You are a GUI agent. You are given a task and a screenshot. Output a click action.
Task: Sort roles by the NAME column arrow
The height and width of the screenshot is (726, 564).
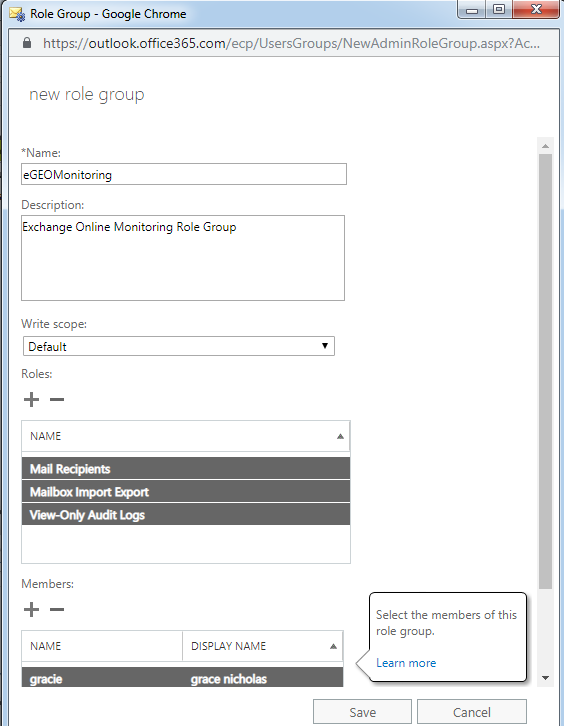click(x=340, y=436)
